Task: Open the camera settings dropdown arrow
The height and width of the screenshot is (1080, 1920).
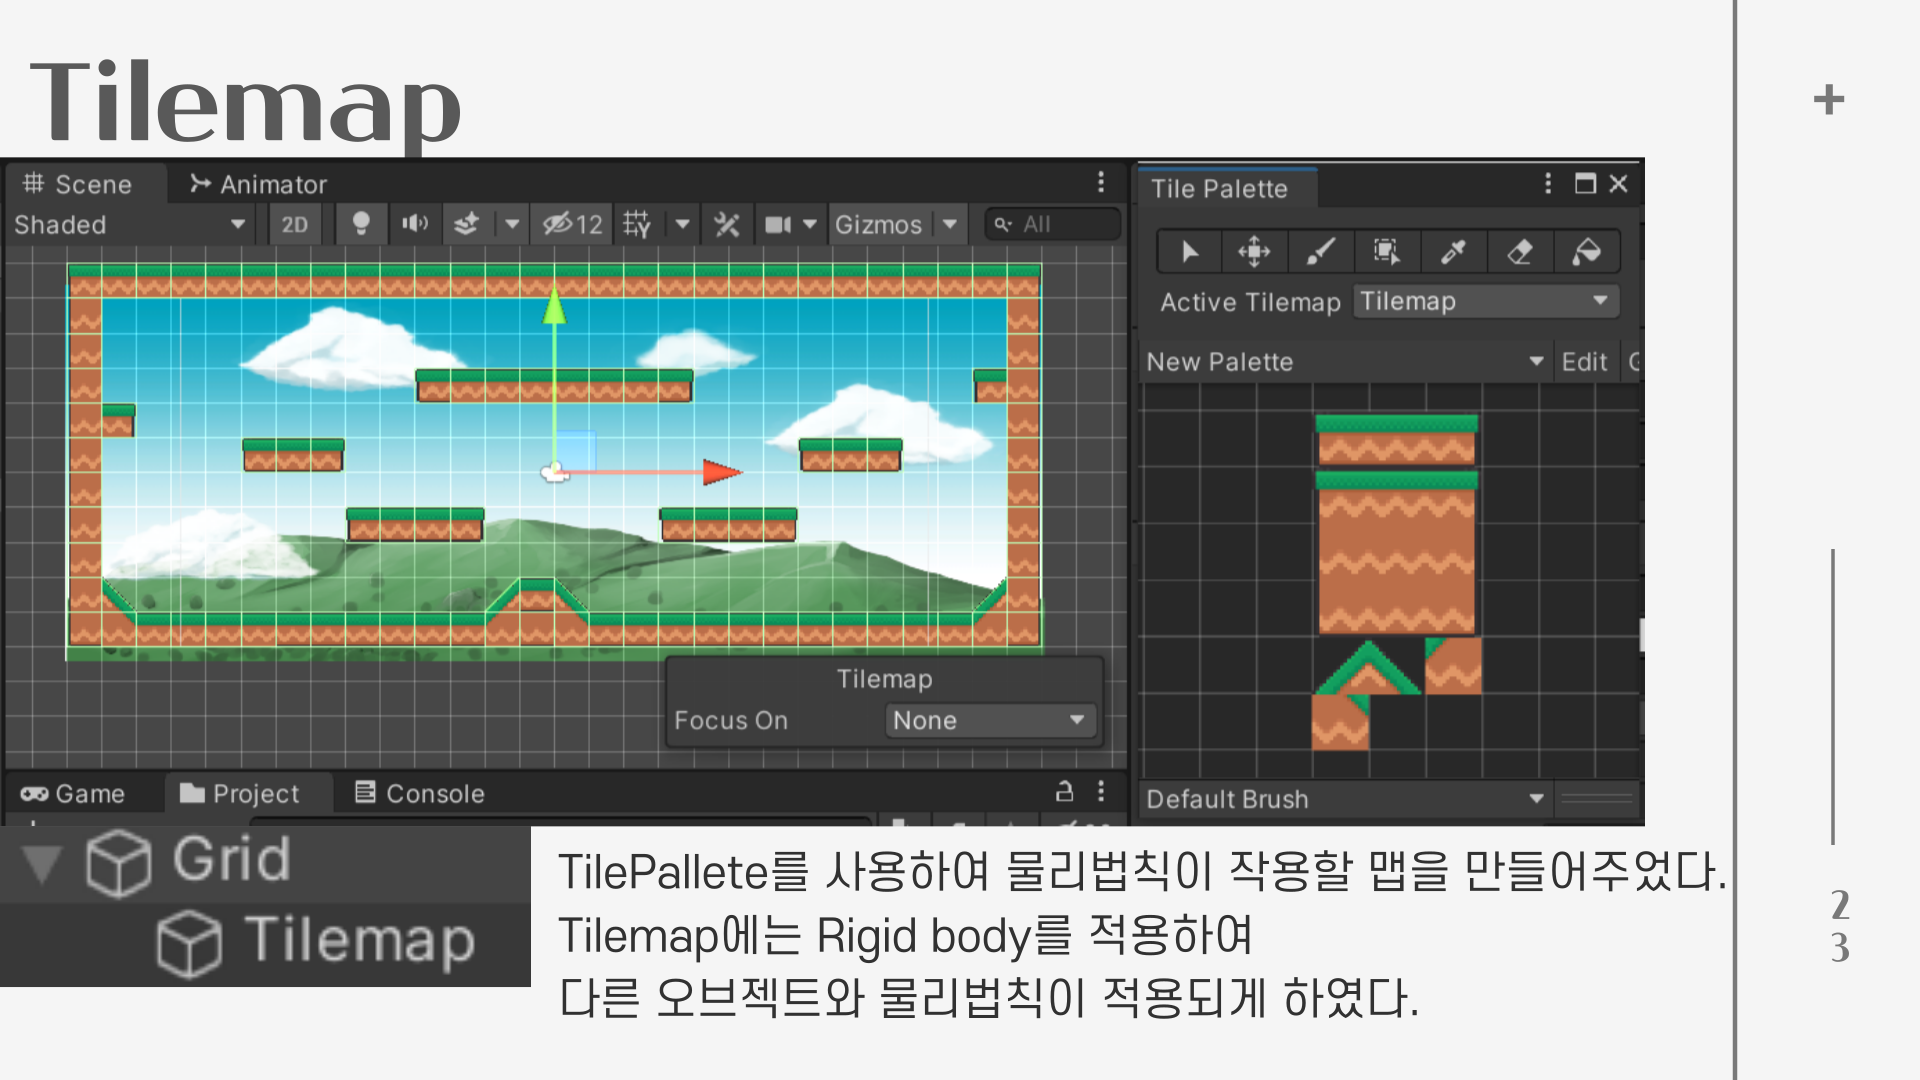Action: click(810, 224)
